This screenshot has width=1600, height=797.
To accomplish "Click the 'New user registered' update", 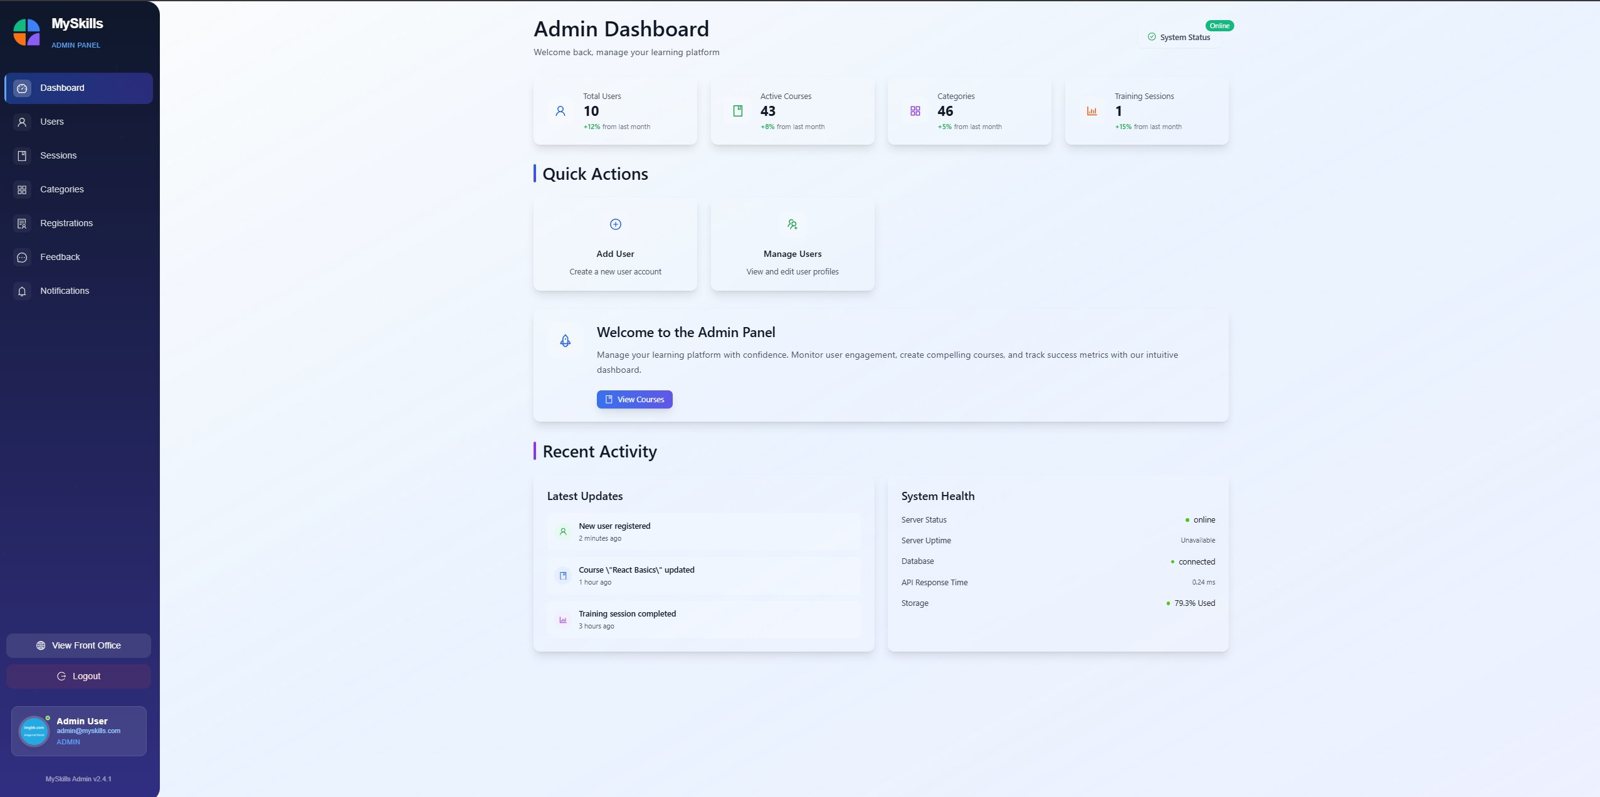I will [x=704, y=532].
